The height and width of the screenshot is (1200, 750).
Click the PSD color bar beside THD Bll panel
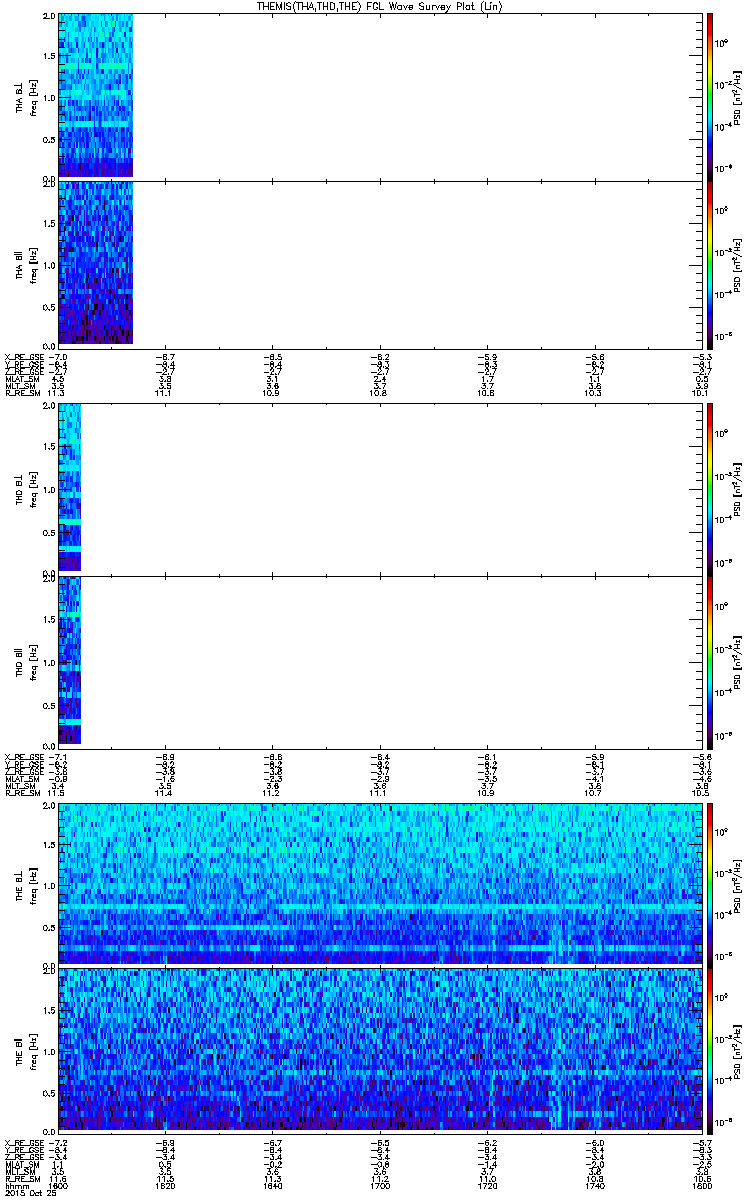710,661
